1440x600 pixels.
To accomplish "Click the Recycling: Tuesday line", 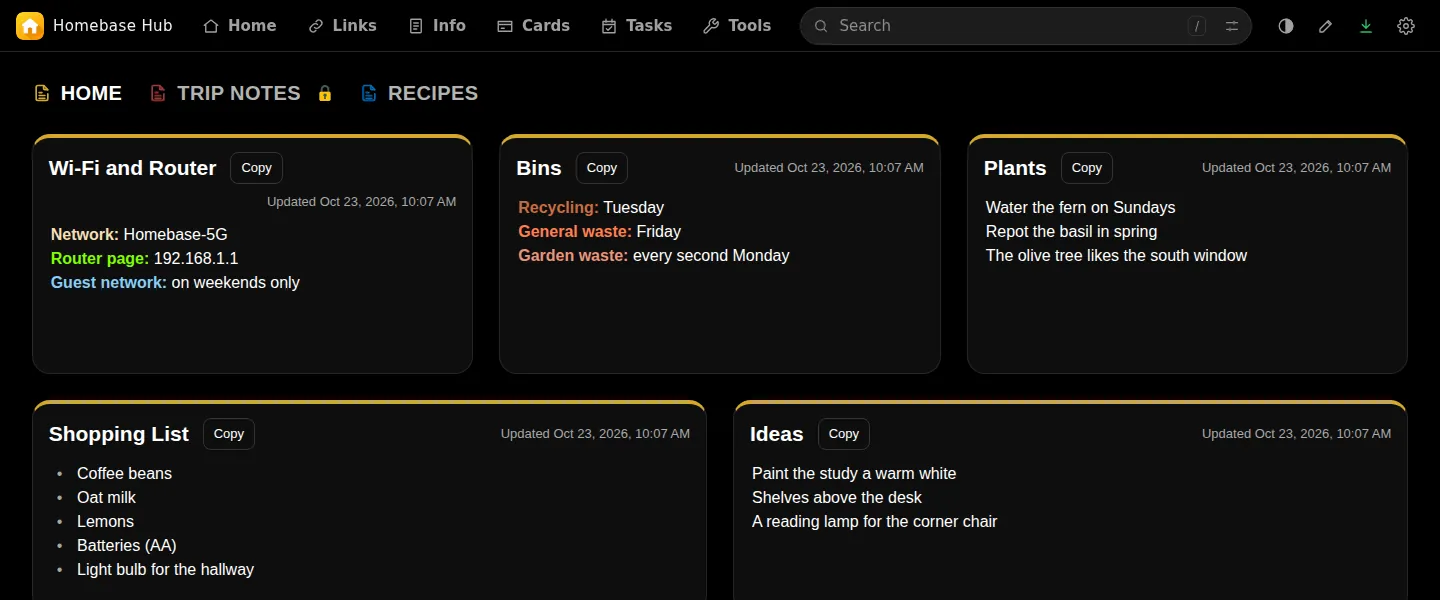I will coord(591,208).
